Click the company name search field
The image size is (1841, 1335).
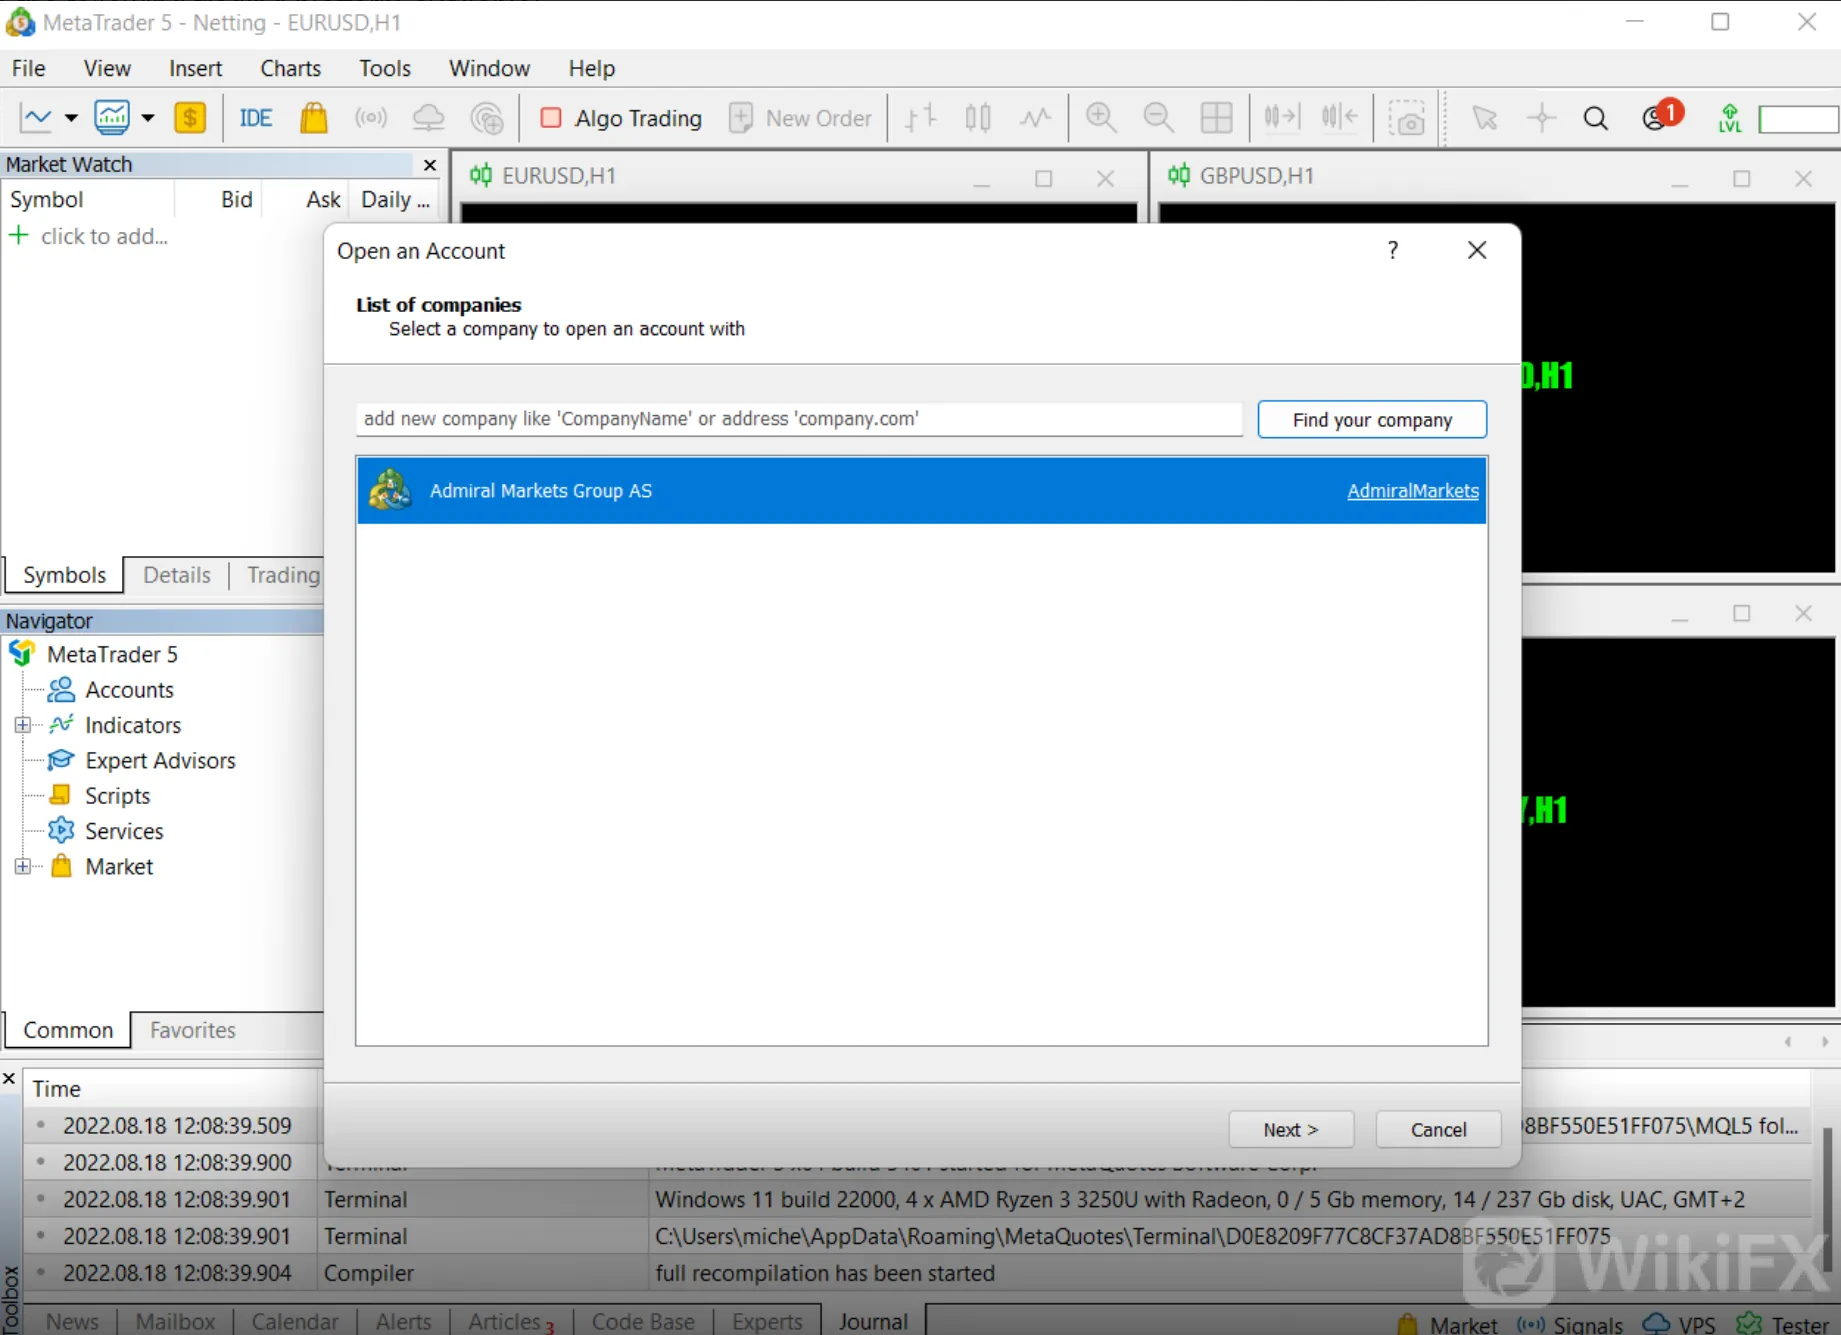point(799,419)
